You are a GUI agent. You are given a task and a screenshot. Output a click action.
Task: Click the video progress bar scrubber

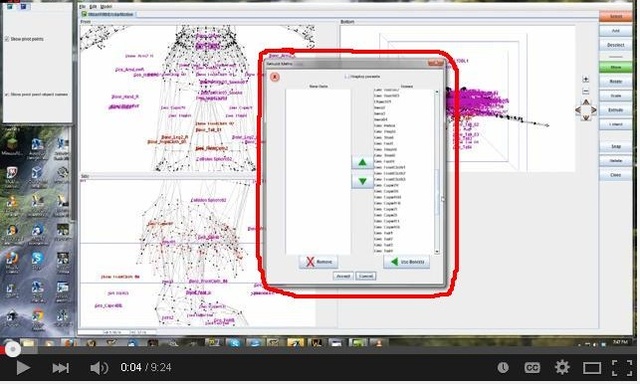click(13, 349)
